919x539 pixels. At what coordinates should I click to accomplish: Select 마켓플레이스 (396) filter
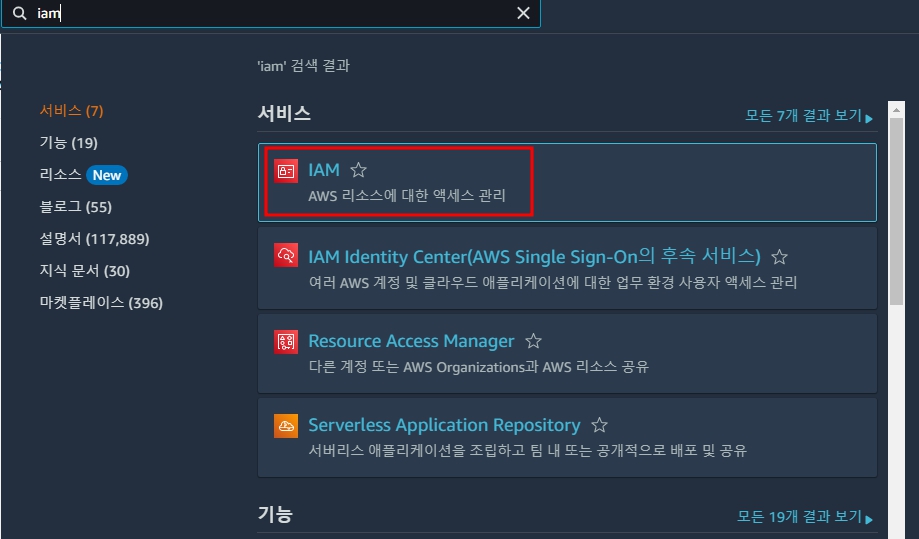click(101, 303)
